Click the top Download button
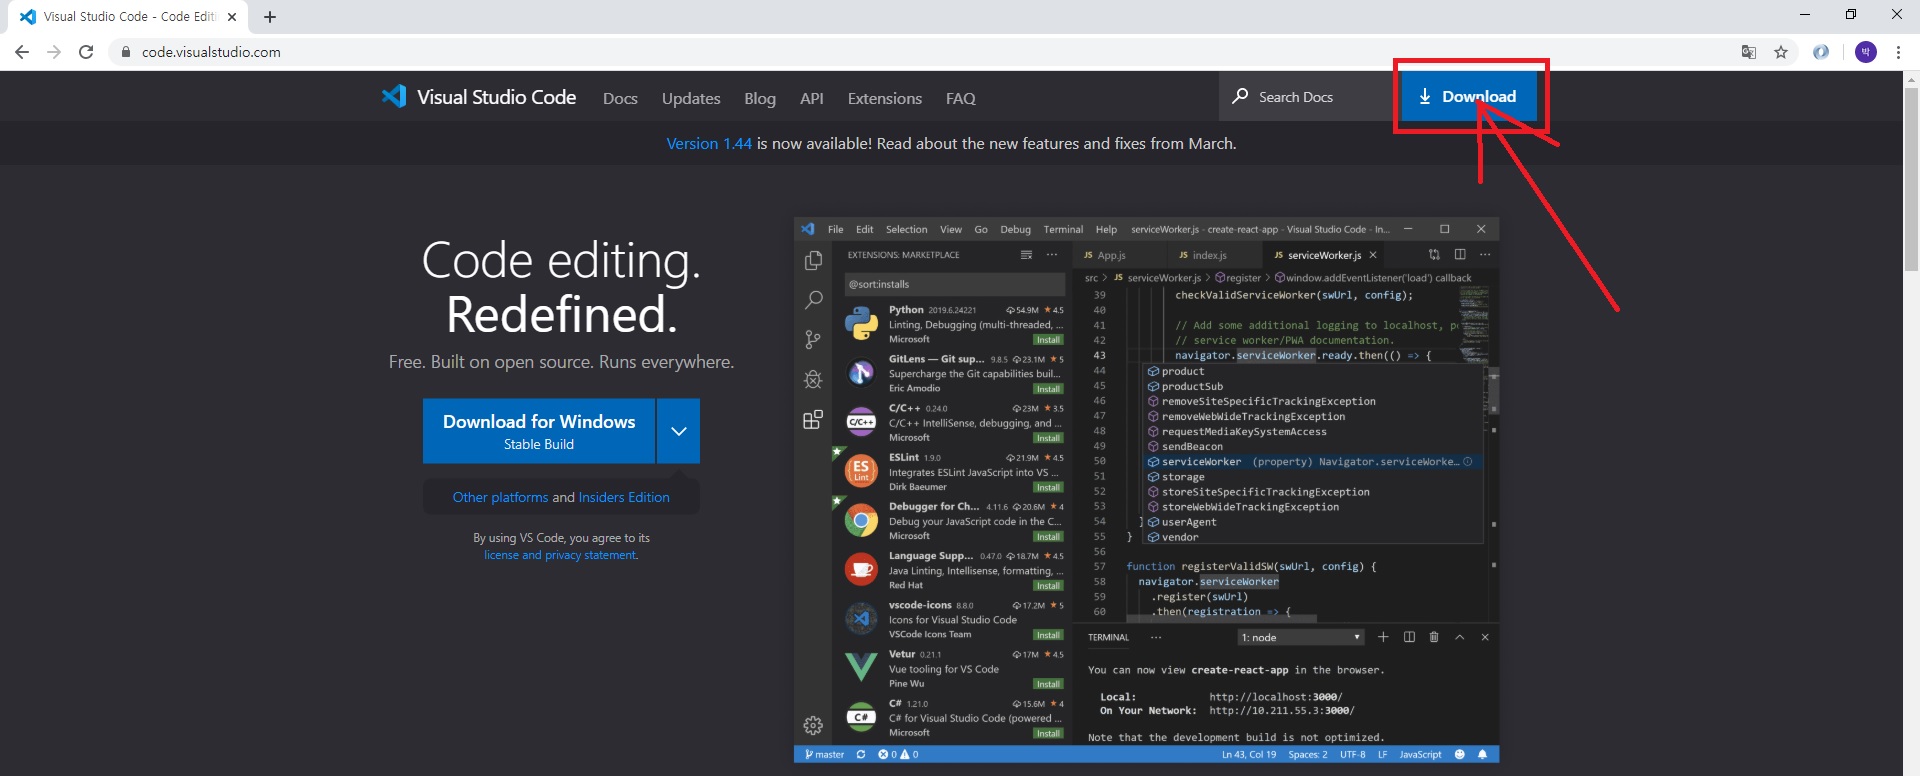The width and height of the screenshot is (1920, 776). [1467, 97]
